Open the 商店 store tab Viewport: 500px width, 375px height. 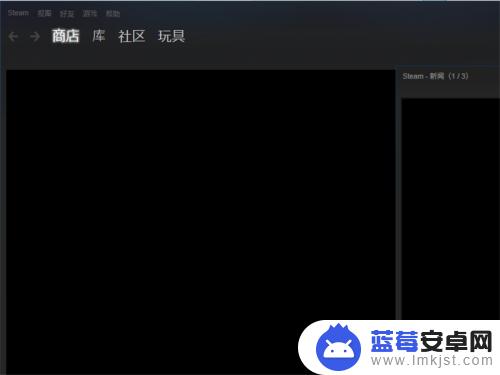[66, 36]
